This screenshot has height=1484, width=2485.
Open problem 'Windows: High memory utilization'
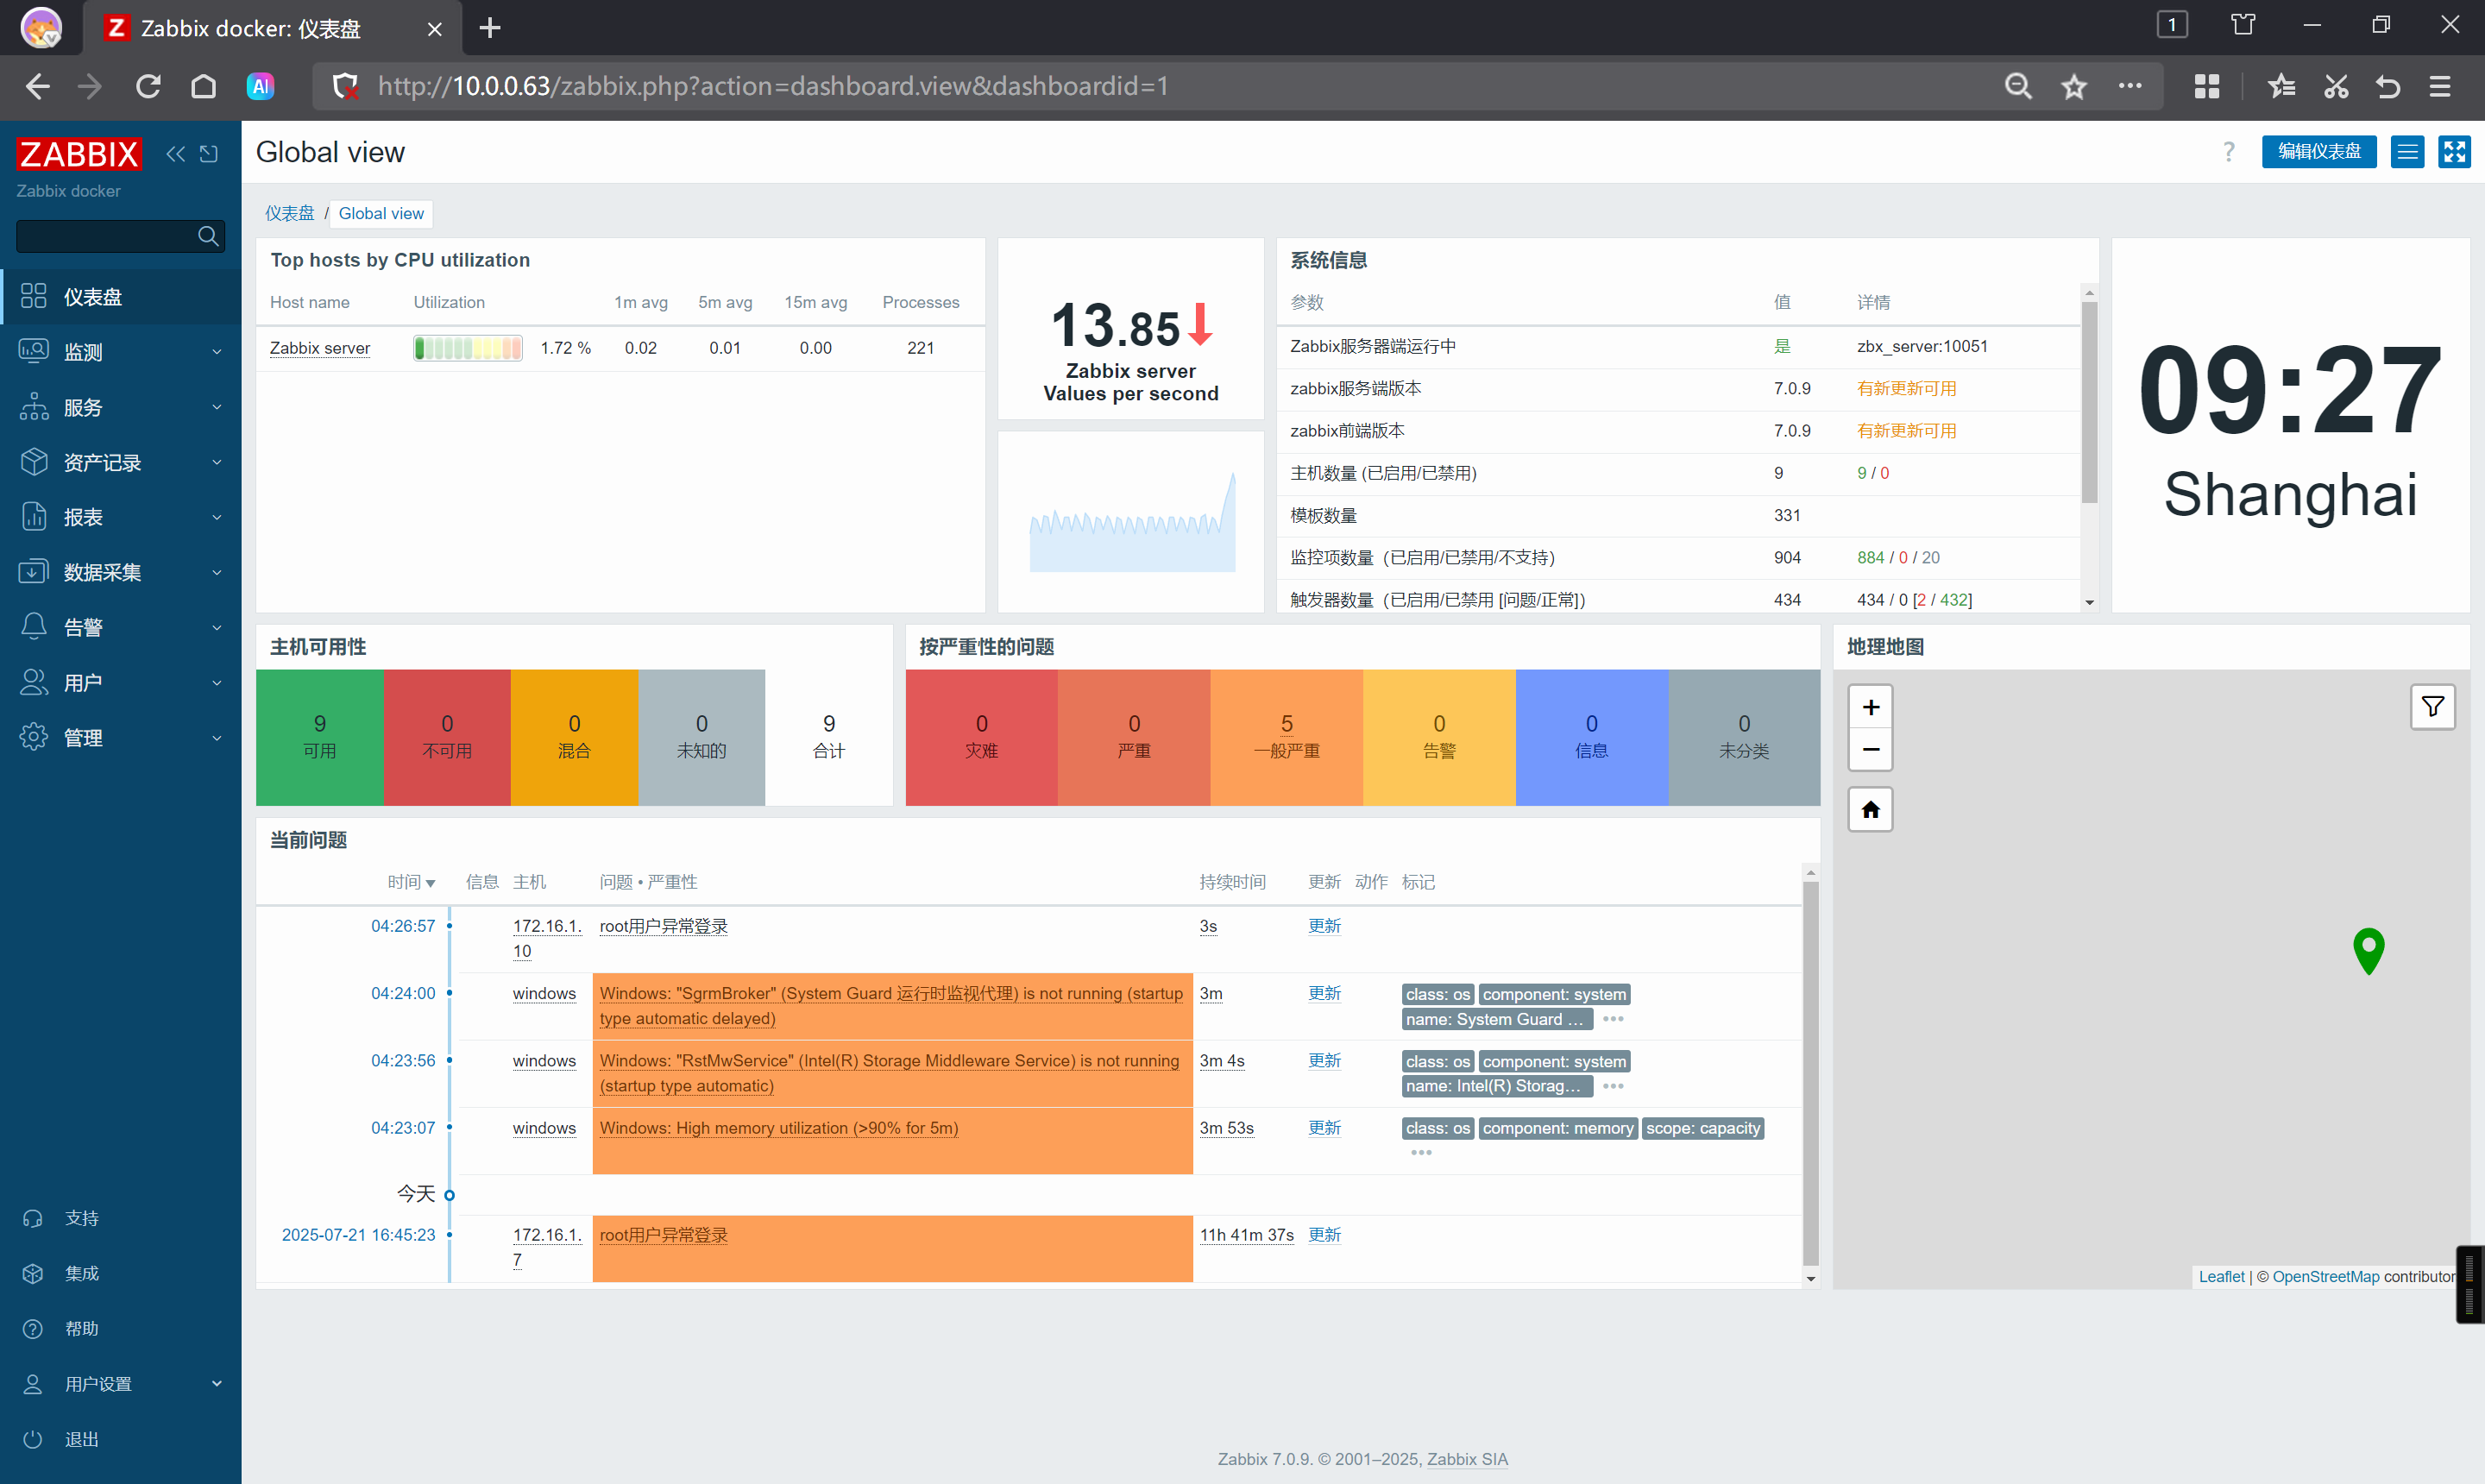(778, 1128)
